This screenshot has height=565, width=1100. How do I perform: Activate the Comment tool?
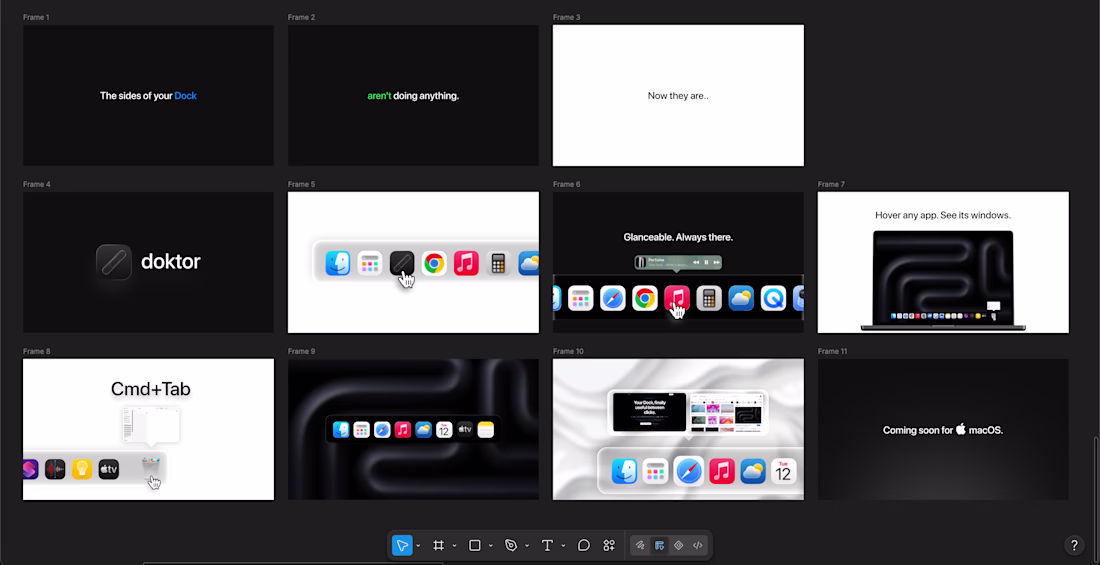(584, 545)
